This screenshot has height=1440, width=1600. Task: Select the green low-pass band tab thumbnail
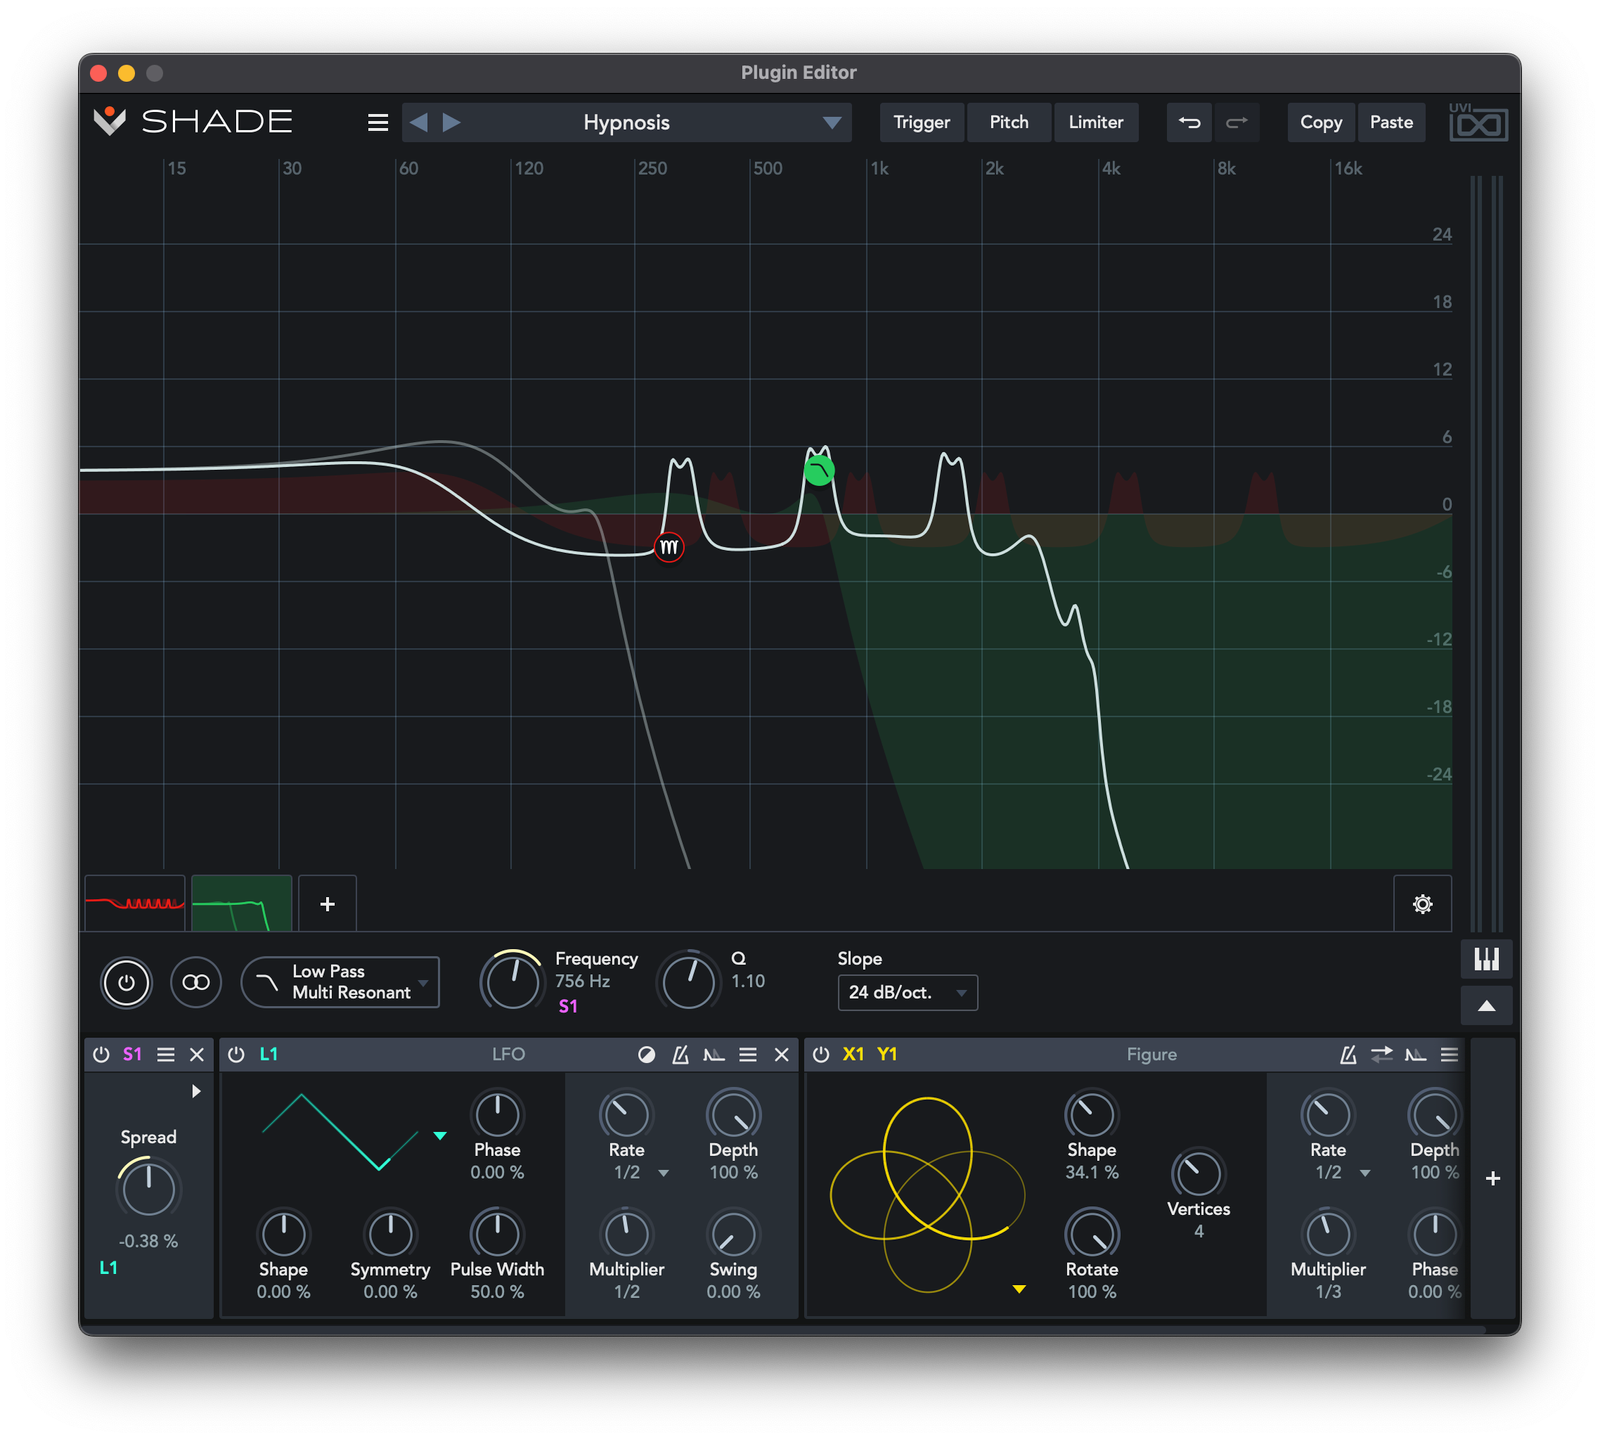tap(242, 904)
